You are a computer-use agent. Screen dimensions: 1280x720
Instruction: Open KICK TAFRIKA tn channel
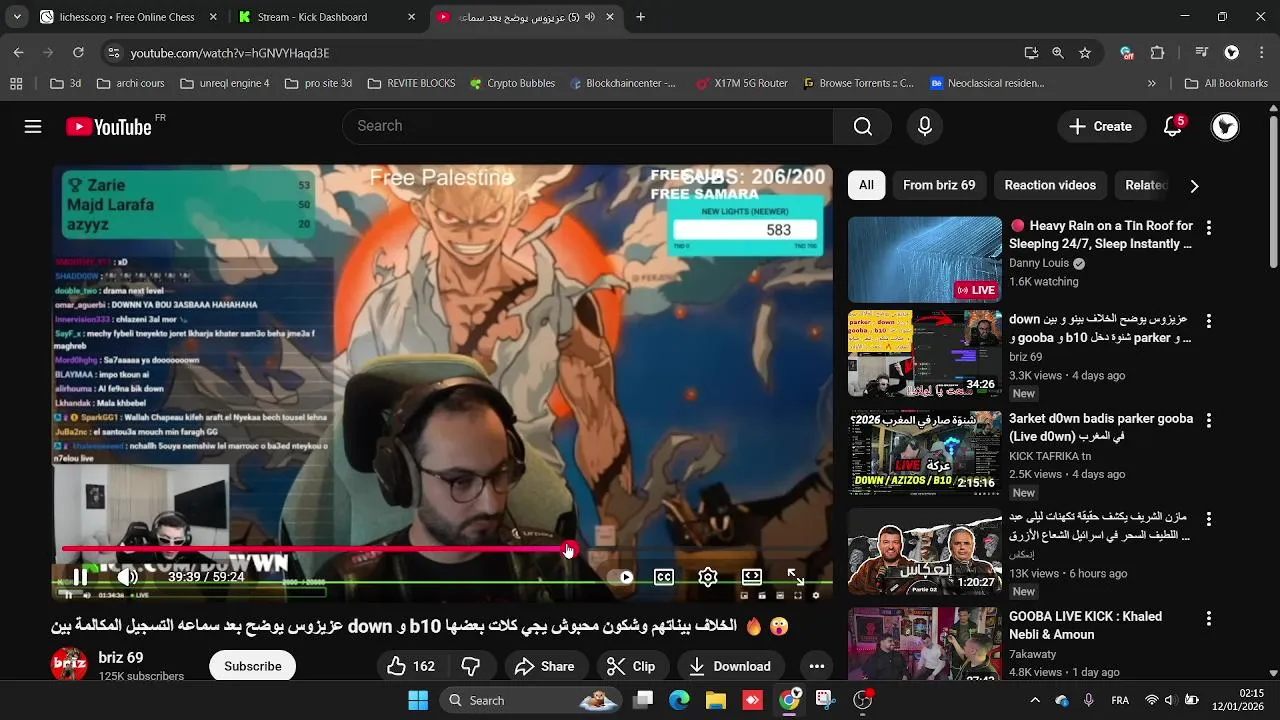(x=1050, y=456)
